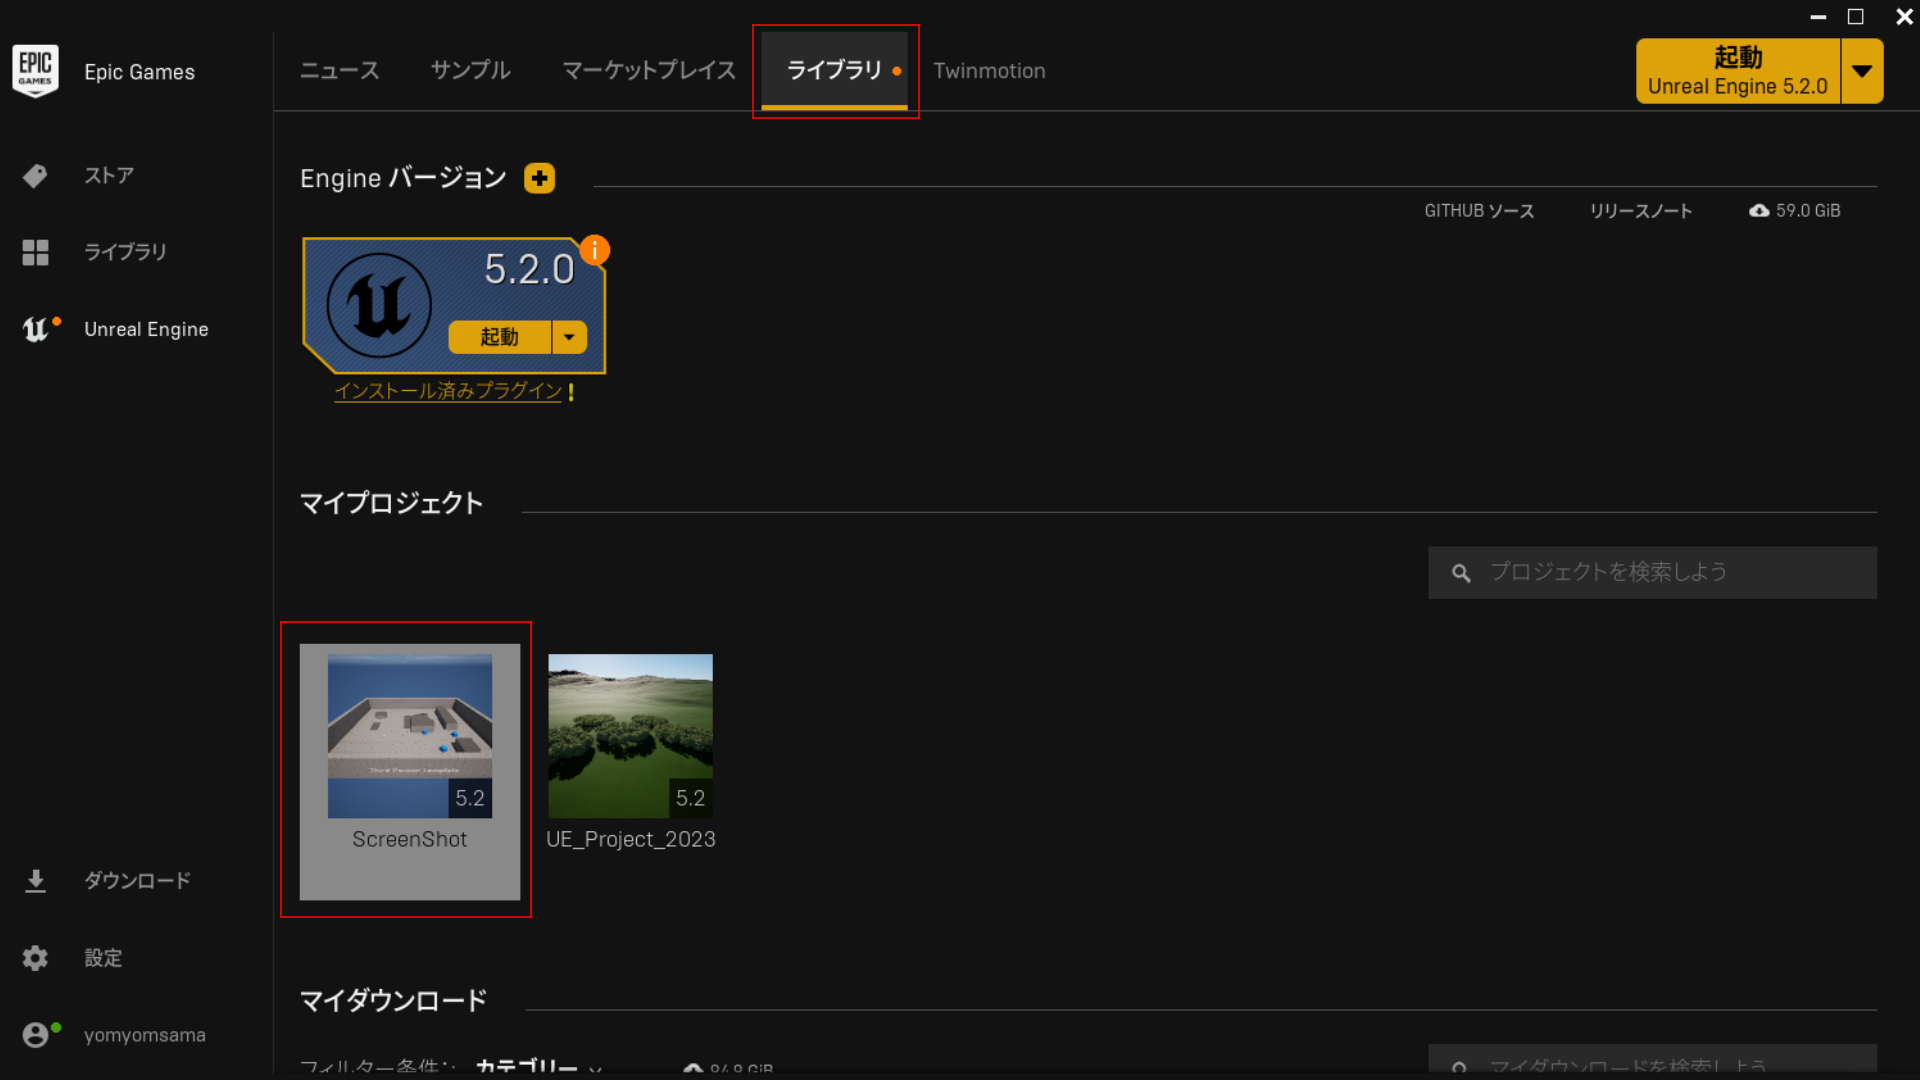
Task: Launch Unreal Engine 5.2.0 from top-right button
Action: pos(1737,71)
